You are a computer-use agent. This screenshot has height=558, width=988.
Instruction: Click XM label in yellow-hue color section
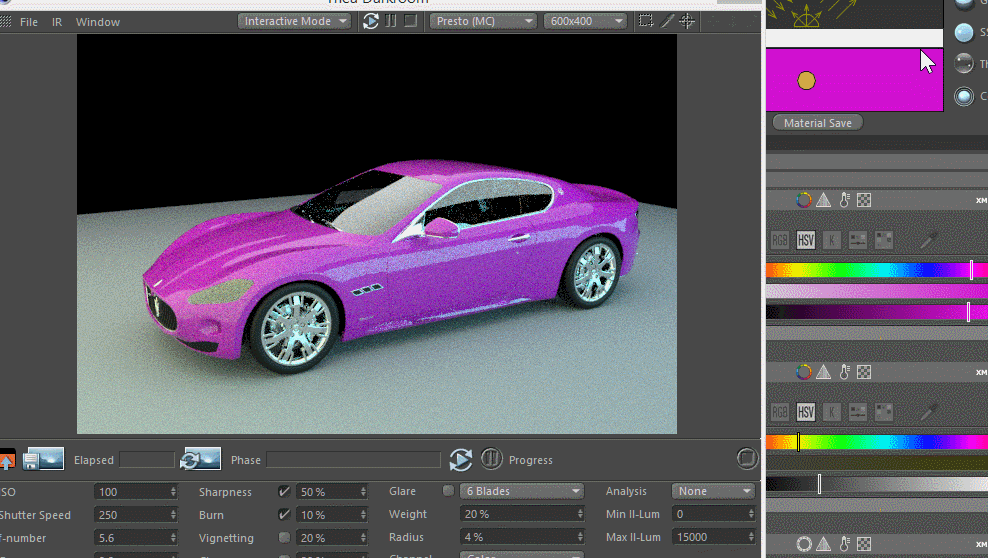point(981,372)
